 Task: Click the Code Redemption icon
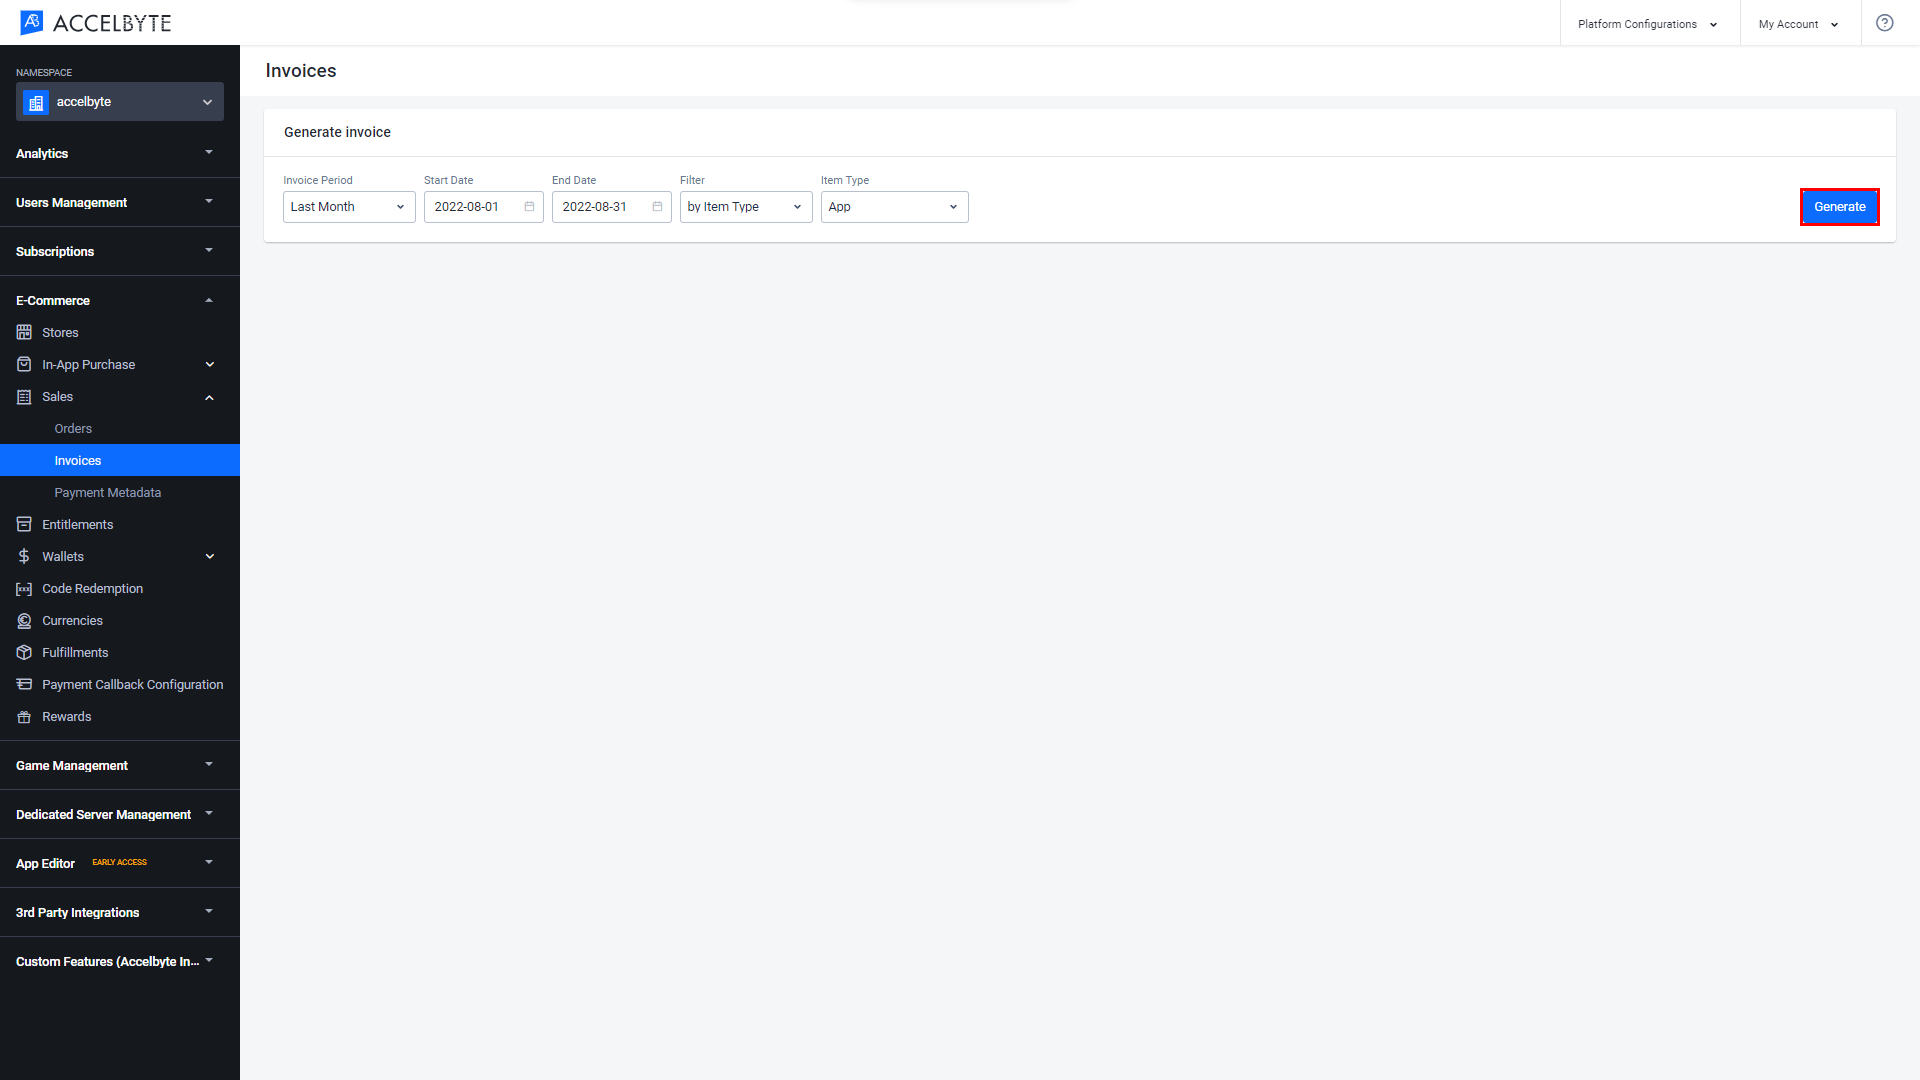pos(24,588)
